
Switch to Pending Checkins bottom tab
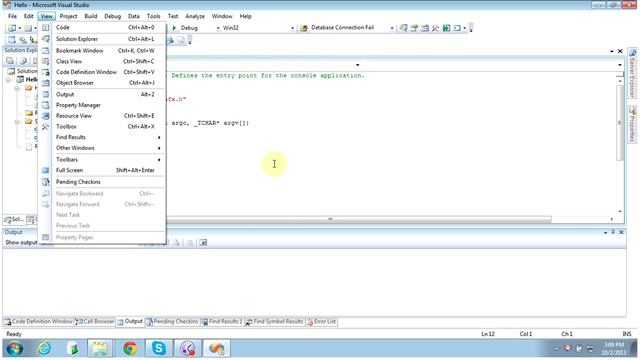click(172, 322)
